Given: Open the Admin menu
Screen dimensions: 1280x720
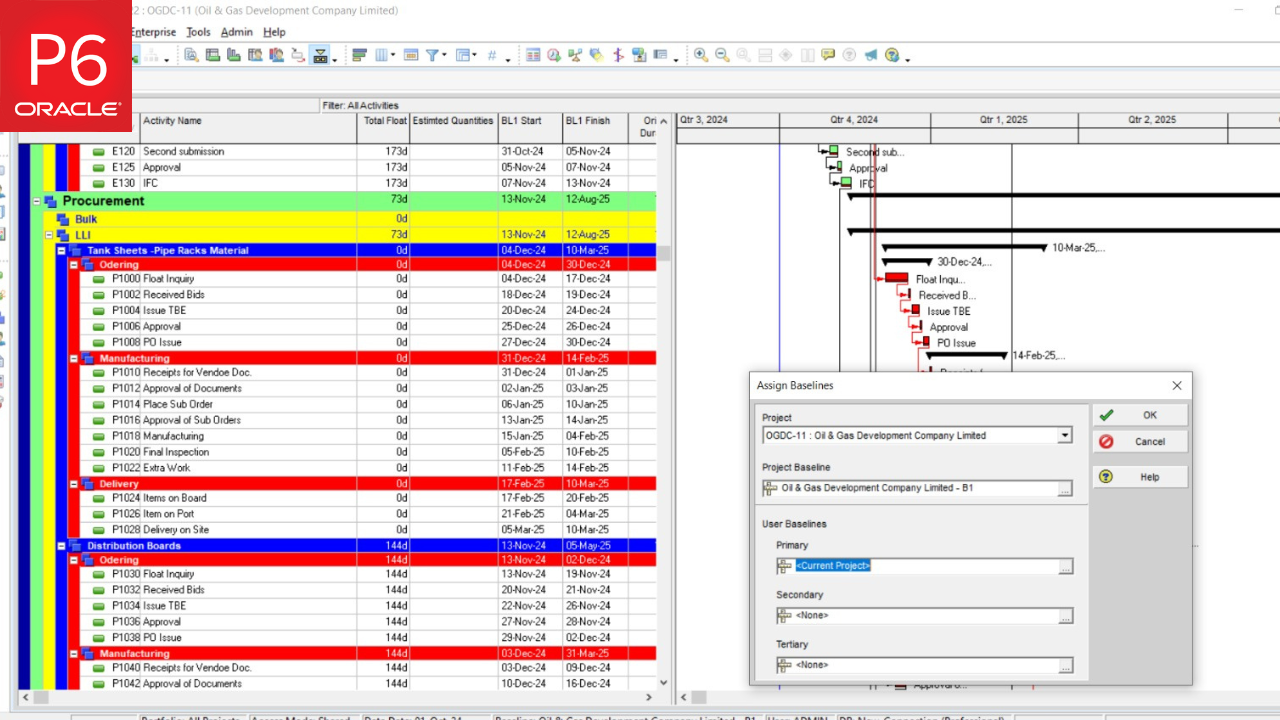Looking at the screenshot, I should pos(237,31).
